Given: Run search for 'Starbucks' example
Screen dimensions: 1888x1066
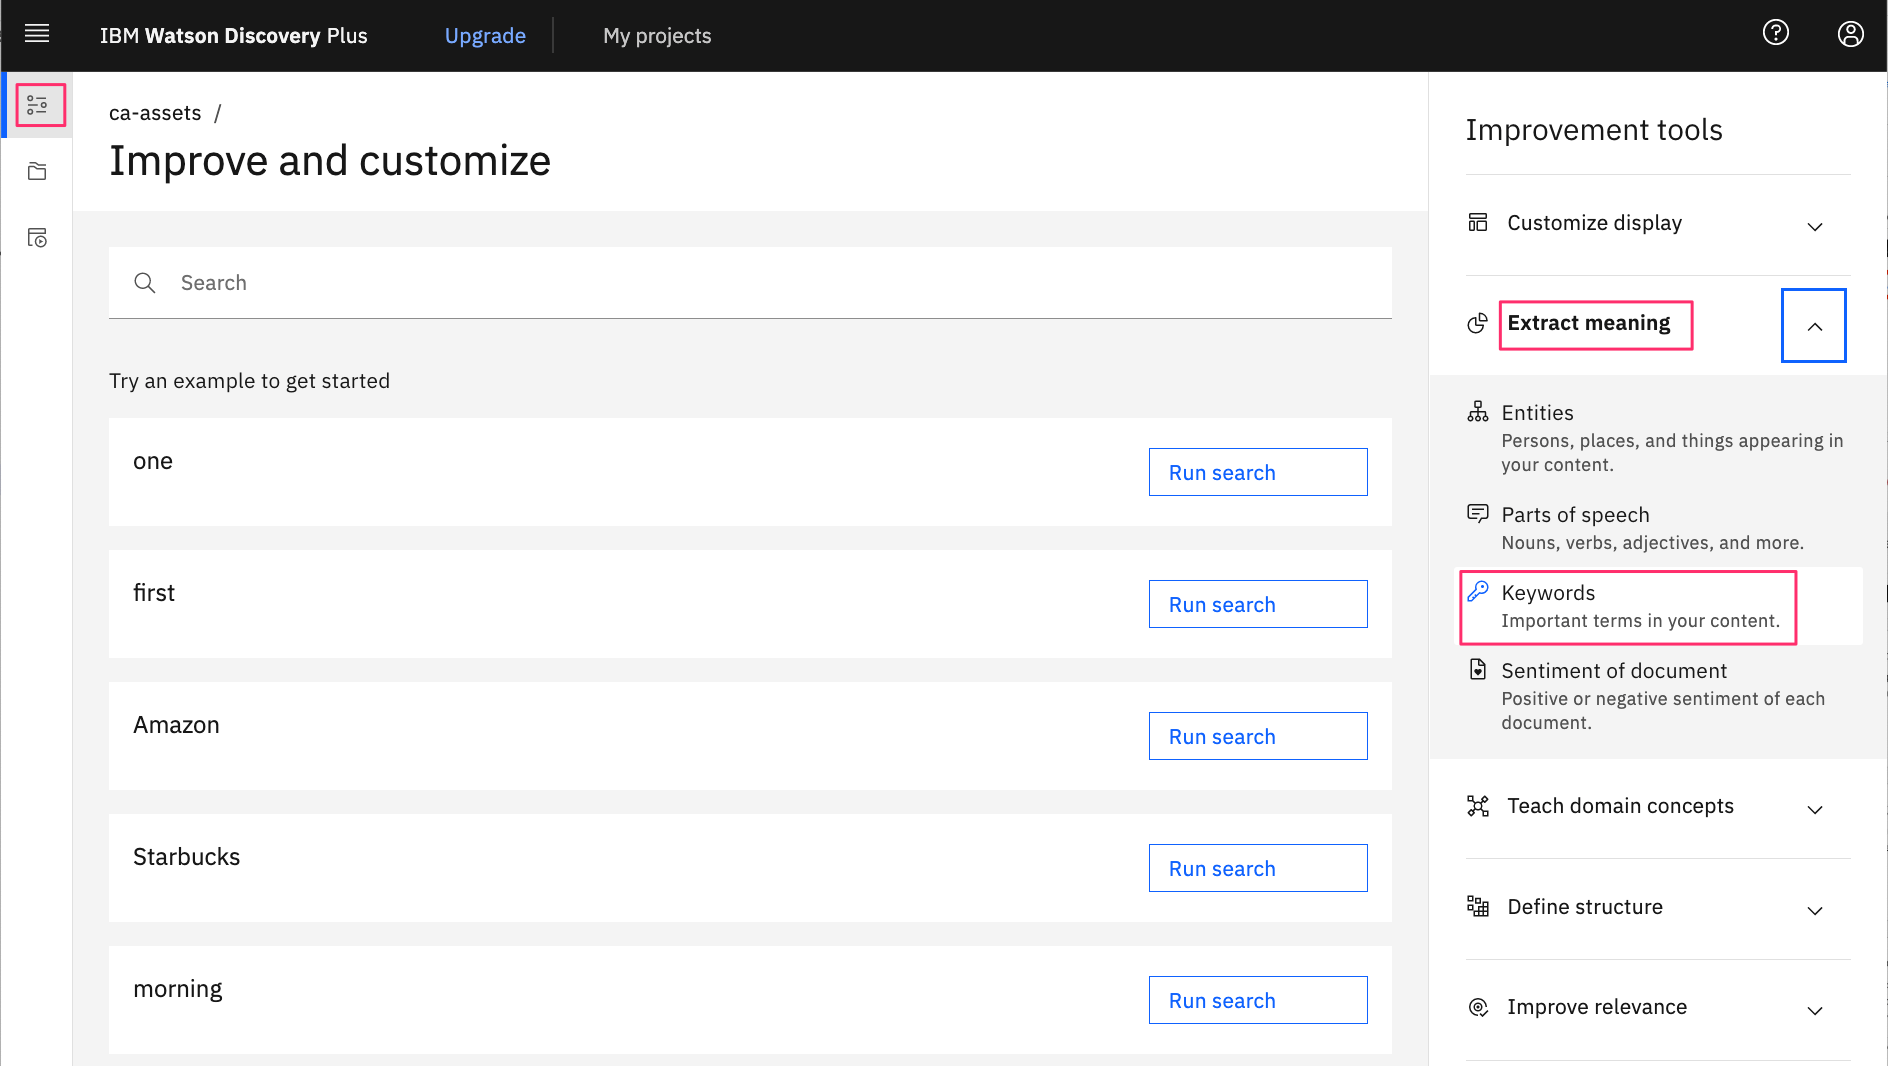Looking at the screenshot, I should 1258,868.
